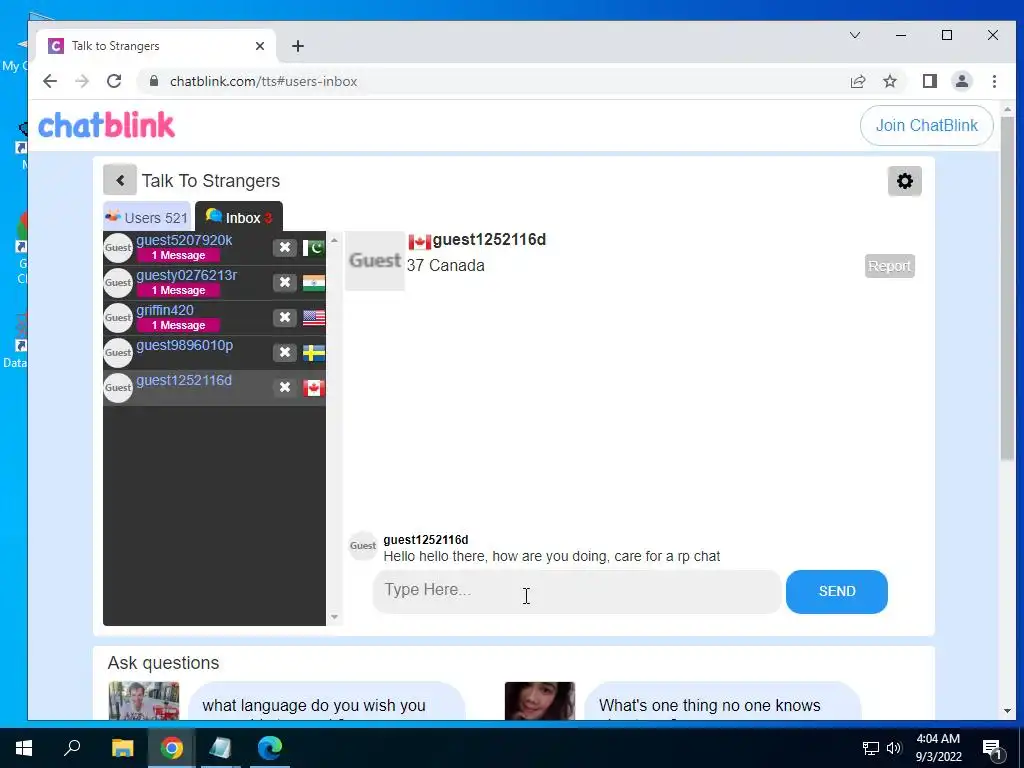
Task: Open Windows taskbar search
Action: 72,748
